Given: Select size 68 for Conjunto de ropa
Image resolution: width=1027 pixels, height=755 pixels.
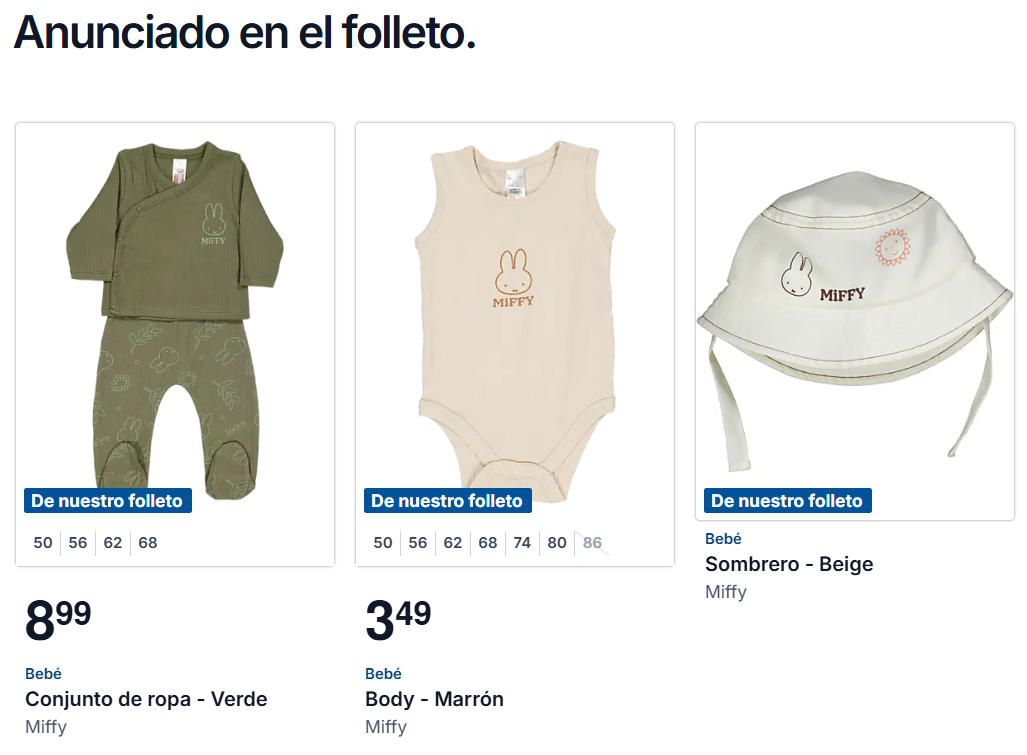Looking at the screenshot, I should pos(147,543).
